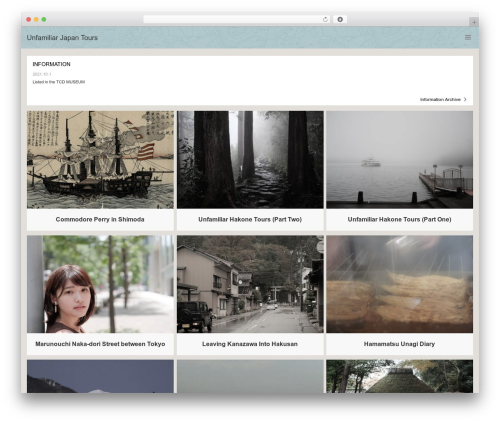Open the misty lake pier thumbnail

coord(399,160)
